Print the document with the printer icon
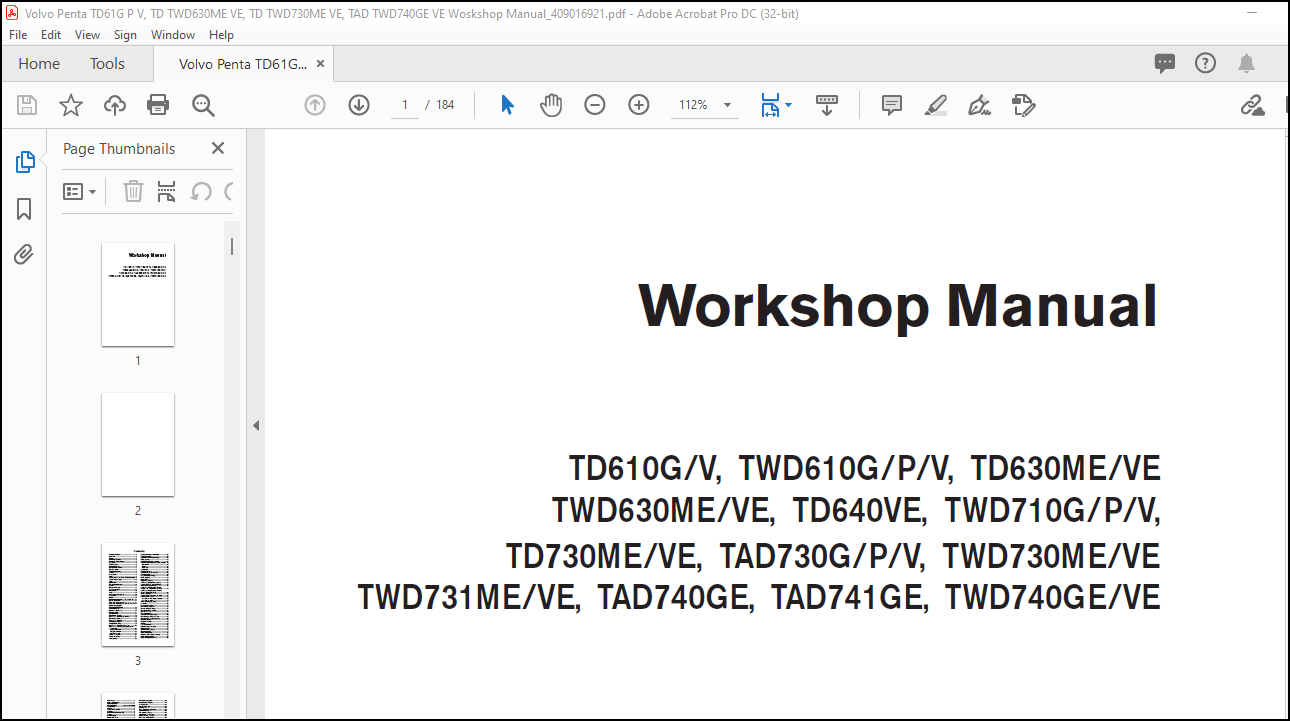Image resolution: width=1290 pixels, height=721 pixels. 158,105
